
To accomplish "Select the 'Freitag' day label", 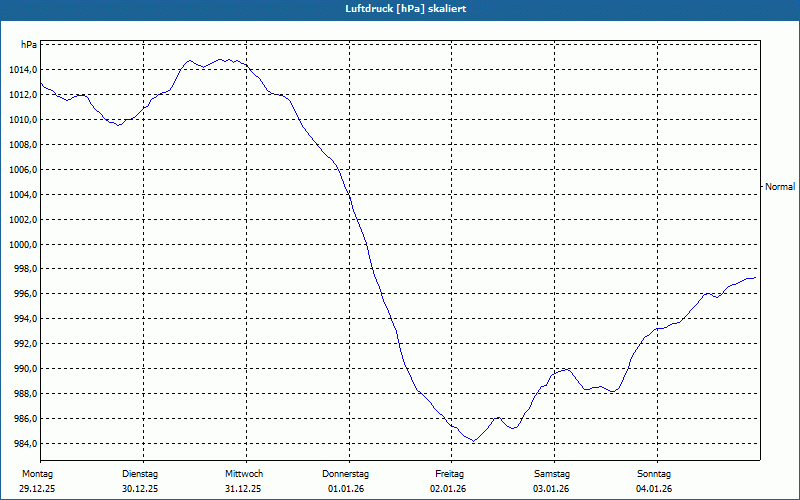I will coord(449,474).
